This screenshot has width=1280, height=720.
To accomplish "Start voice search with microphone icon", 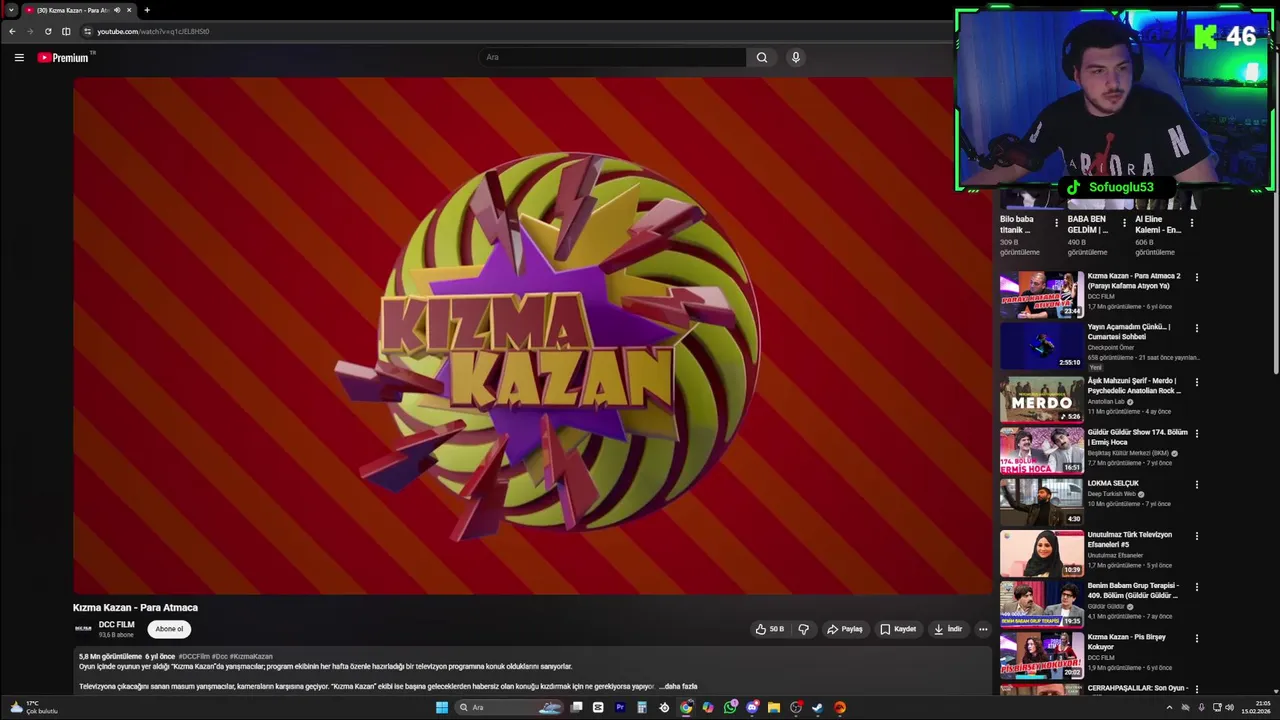I will (x=796, y=57).
